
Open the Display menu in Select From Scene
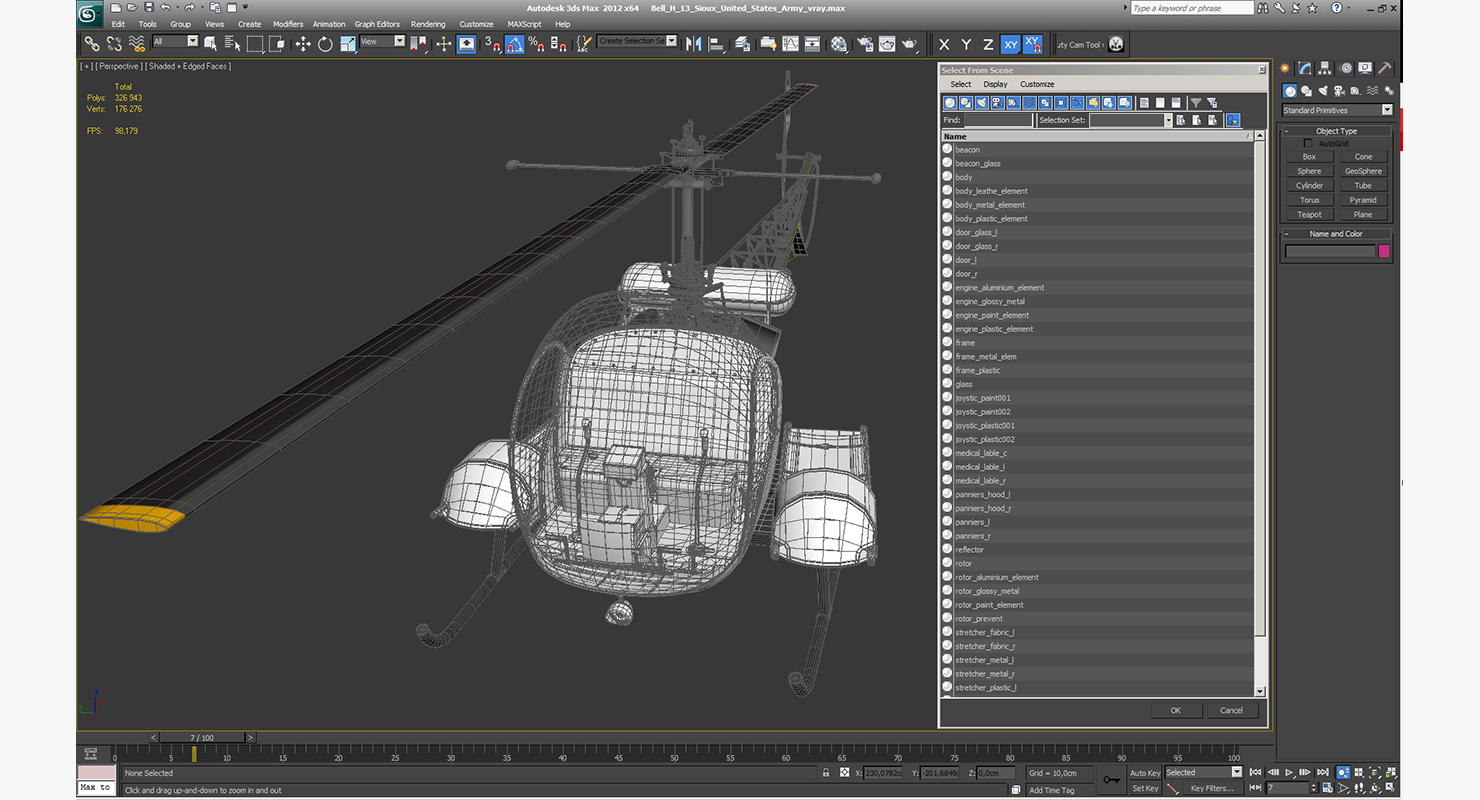point(995,84)
